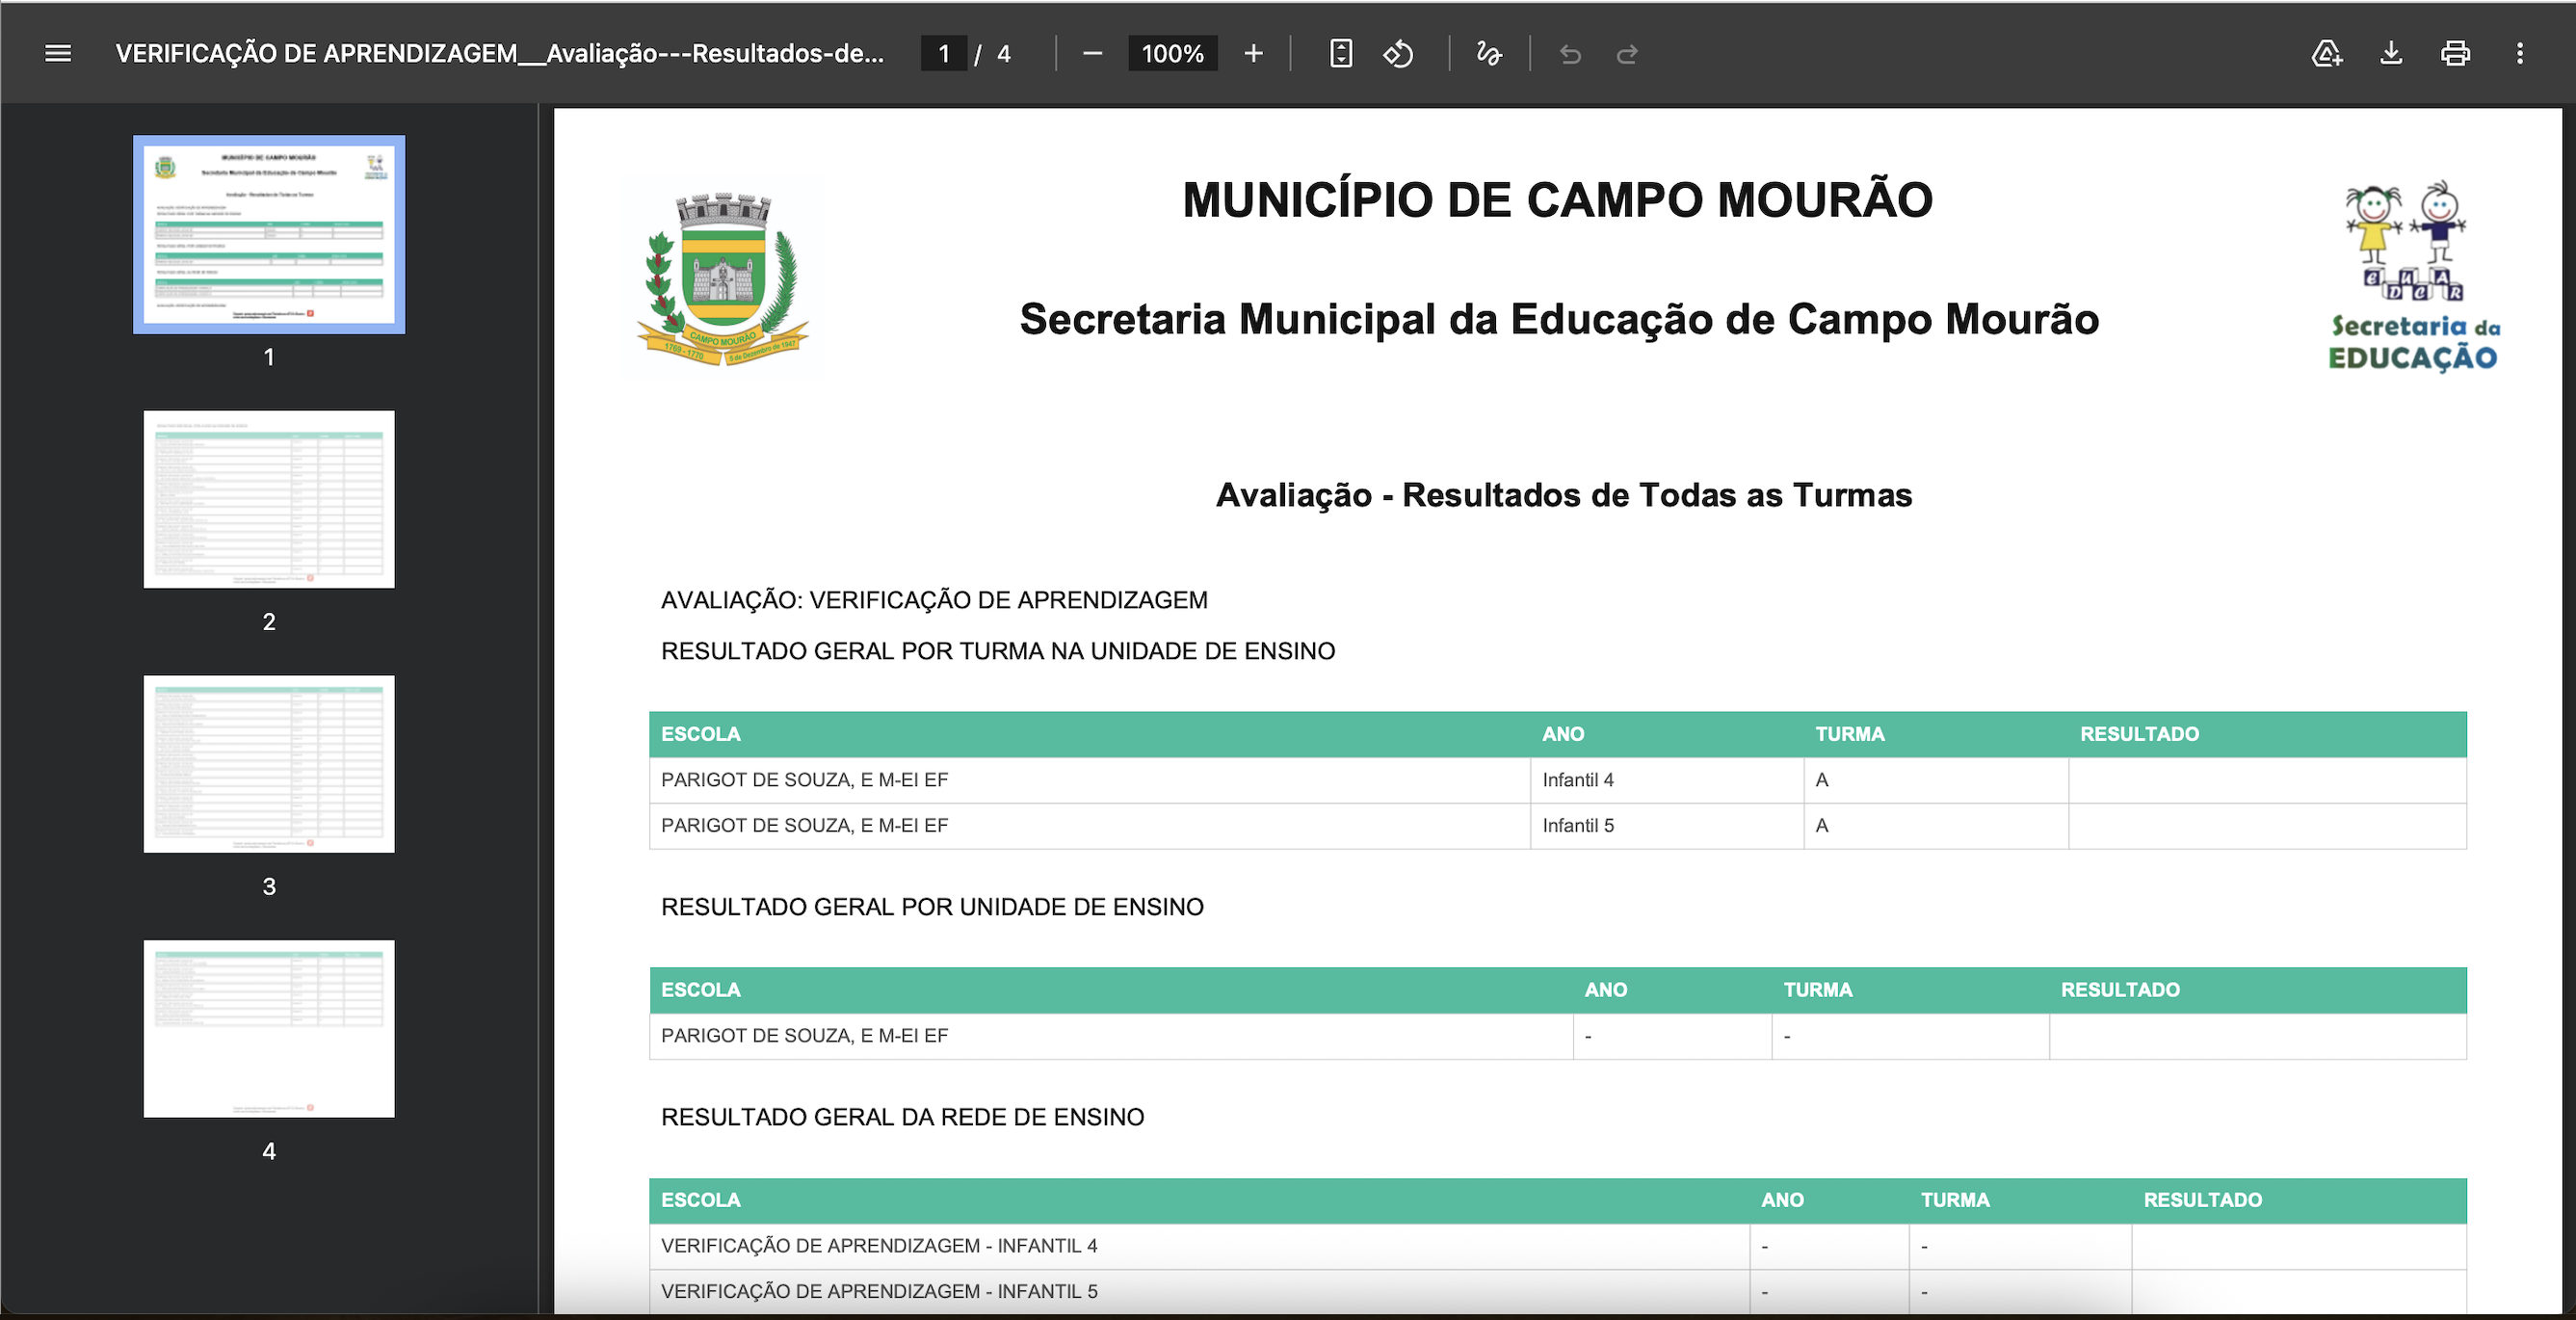Jump to page 3 thumbnail

pos(269,764)
